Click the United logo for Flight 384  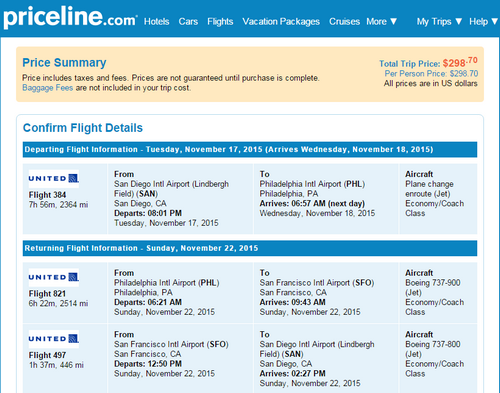click(54, 179)
